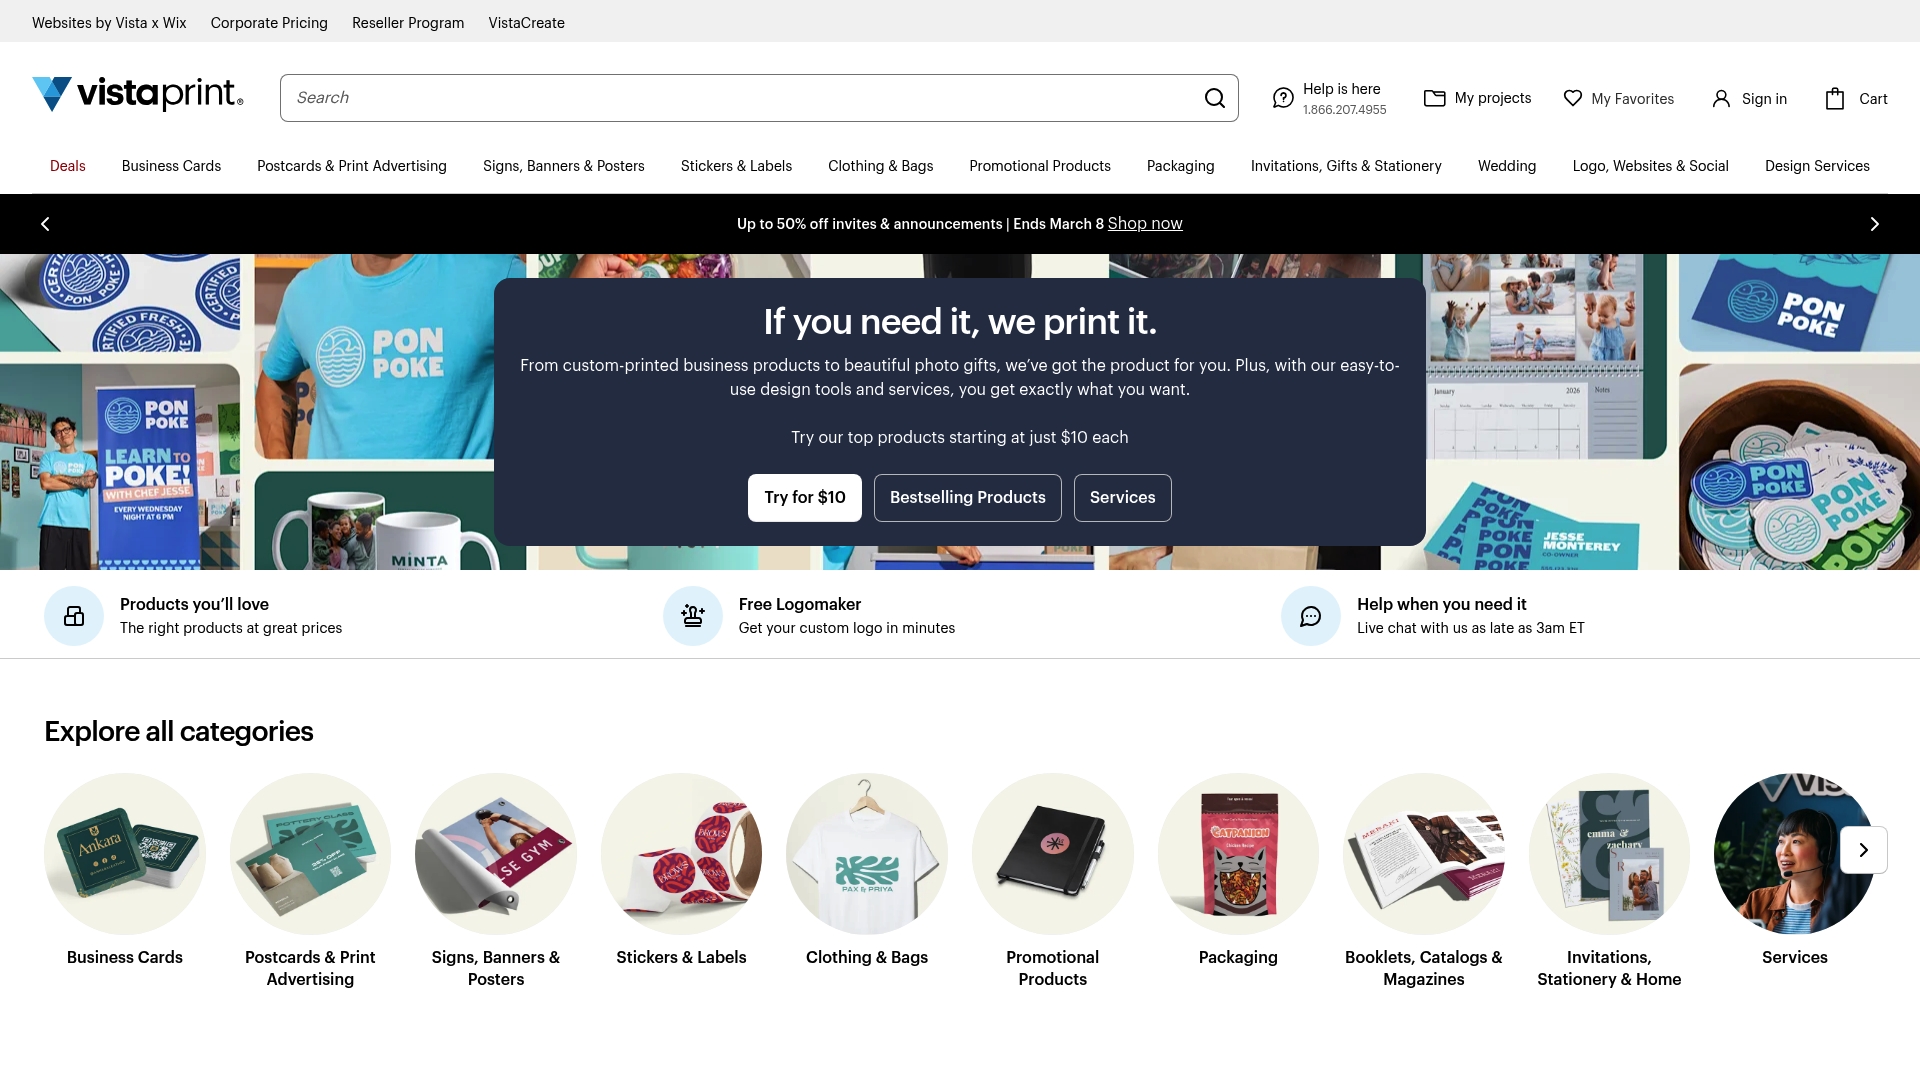1920x1080 pixels.
Task: Show previous promo banner message
Action: point(45,224)
